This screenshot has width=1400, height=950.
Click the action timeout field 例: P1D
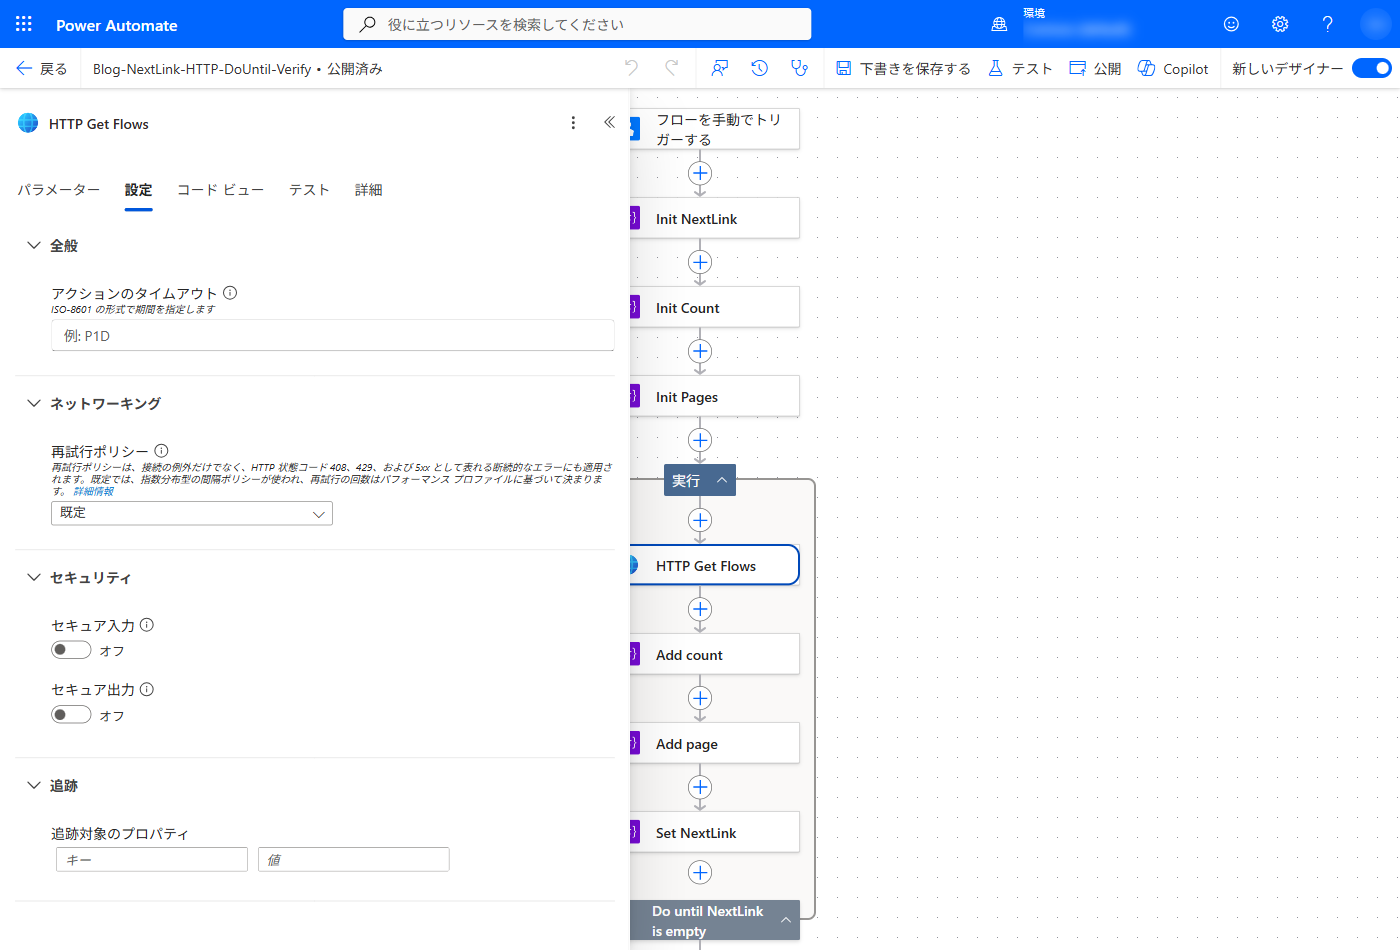332,335
